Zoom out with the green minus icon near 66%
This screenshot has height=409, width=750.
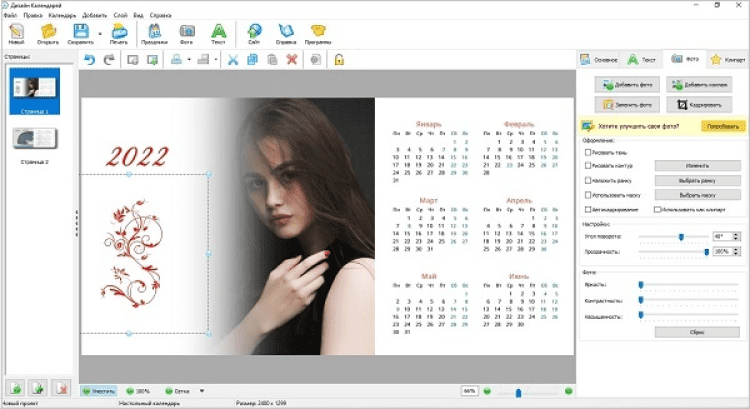coord(487,391)
